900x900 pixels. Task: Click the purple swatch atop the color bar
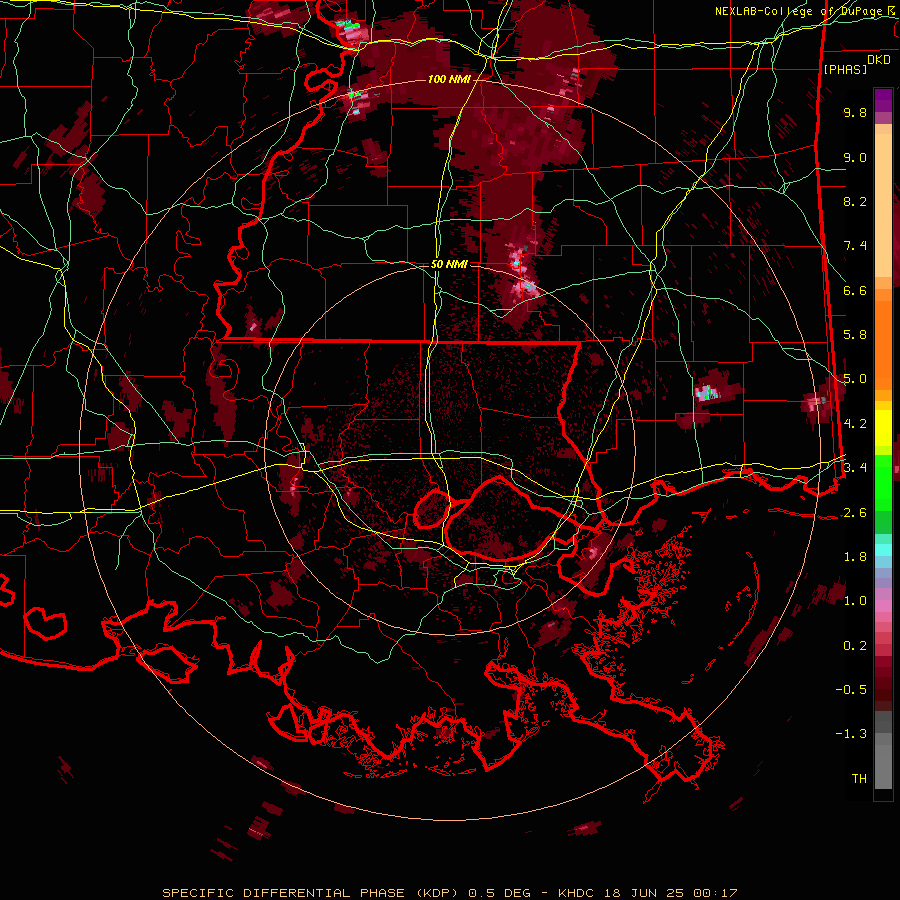883,100
